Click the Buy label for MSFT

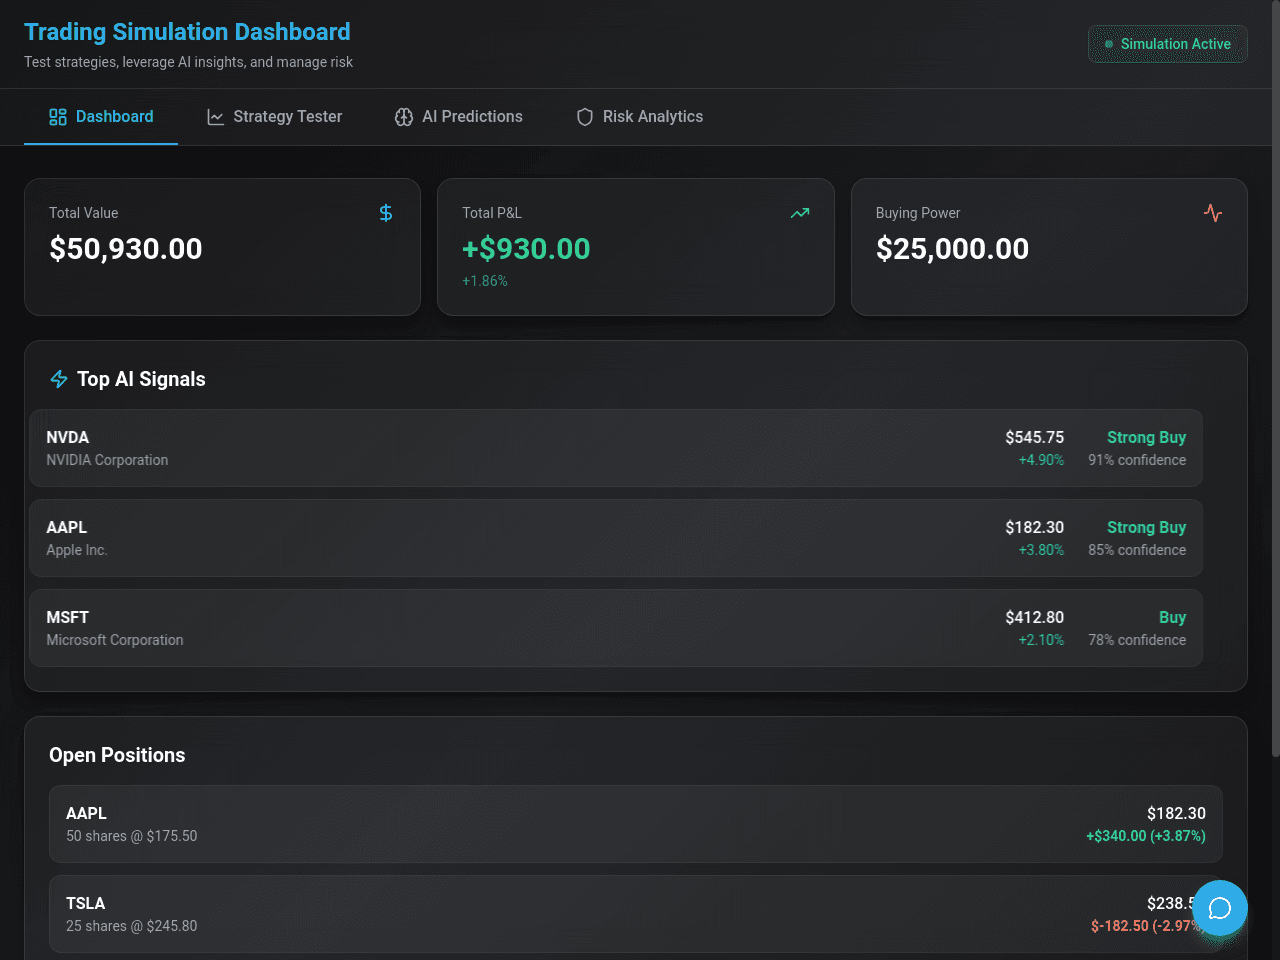pos(1172,617)
